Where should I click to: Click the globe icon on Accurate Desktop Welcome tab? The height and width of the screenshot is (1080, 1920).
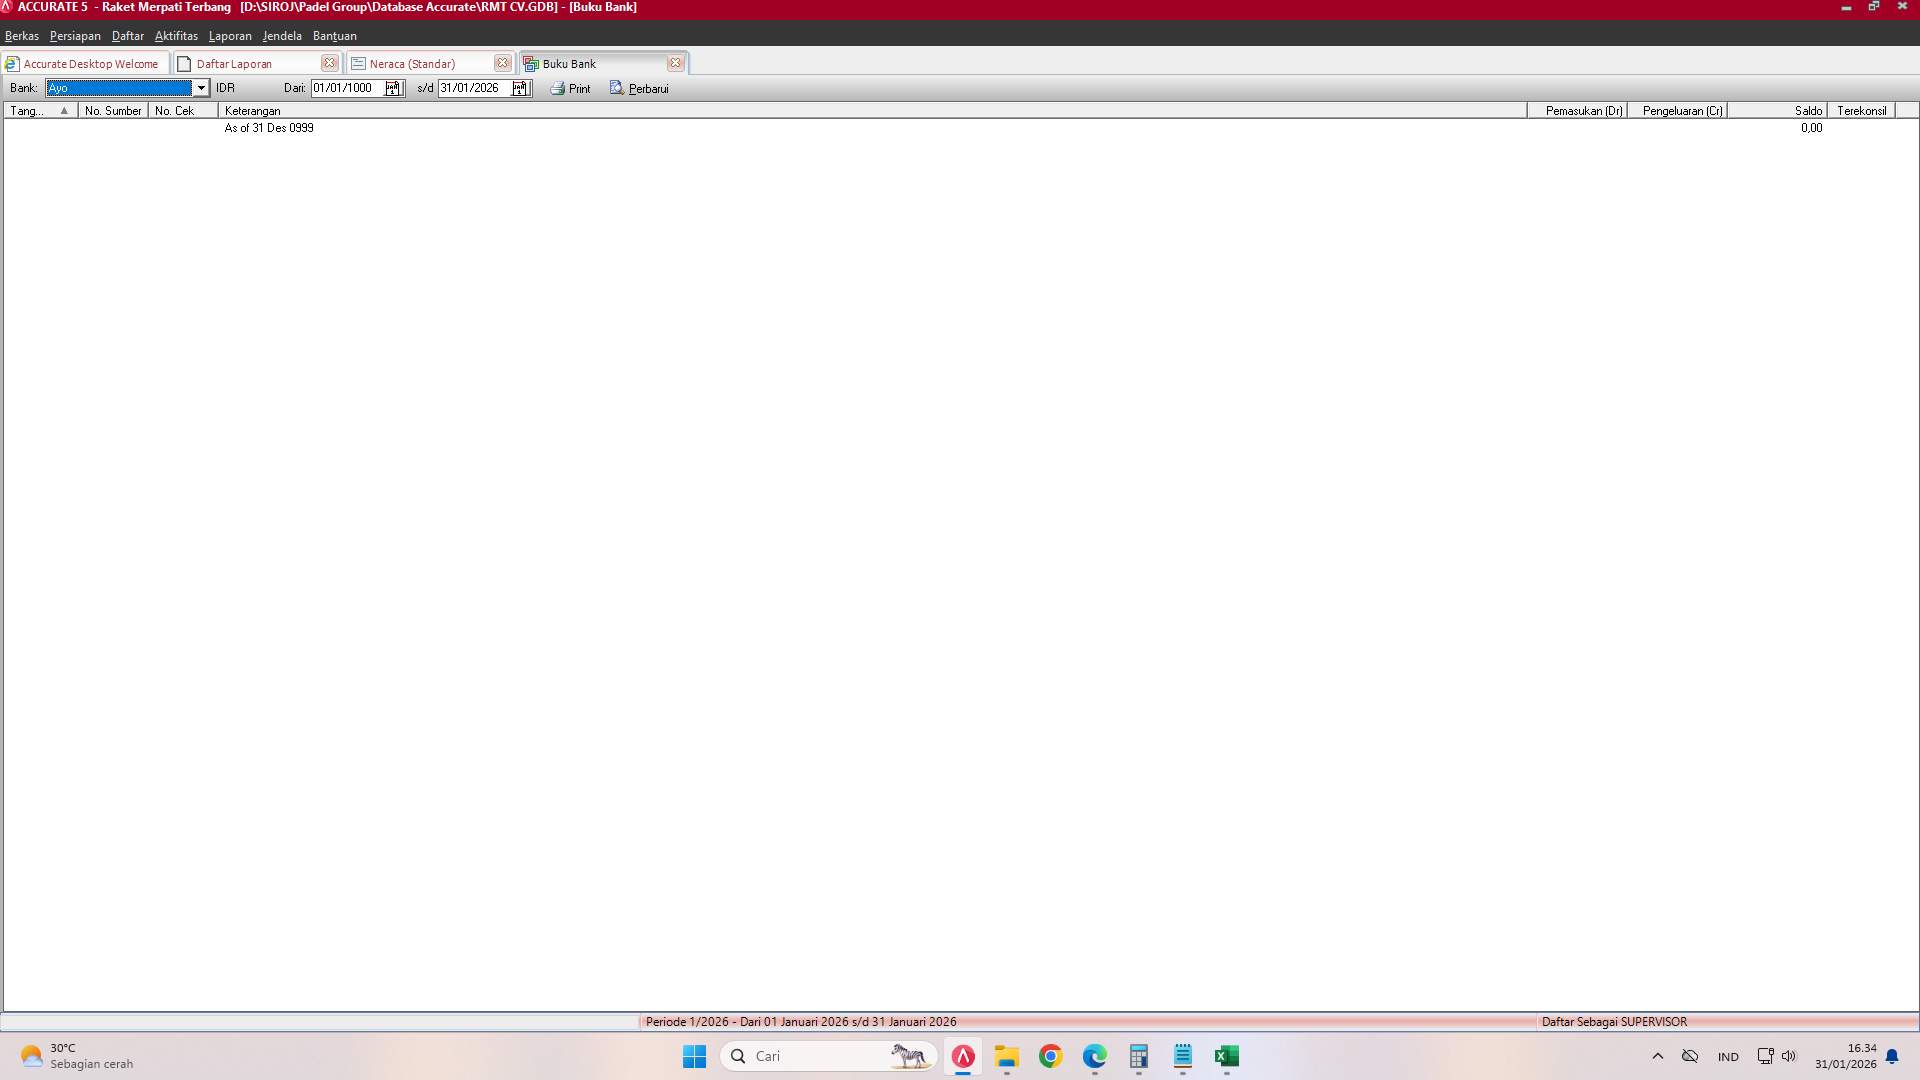coord(11,63)
